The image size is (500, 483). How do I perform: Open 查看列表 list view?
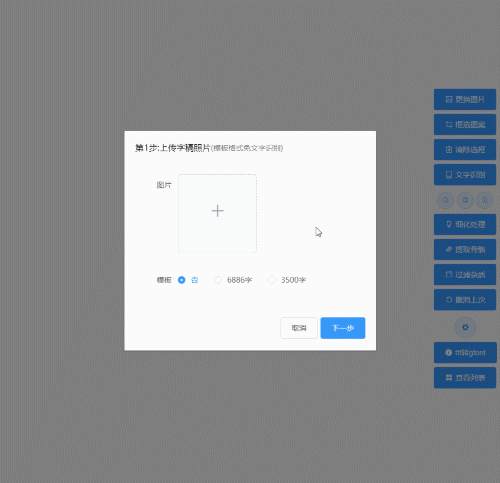[x=465, y=378]
